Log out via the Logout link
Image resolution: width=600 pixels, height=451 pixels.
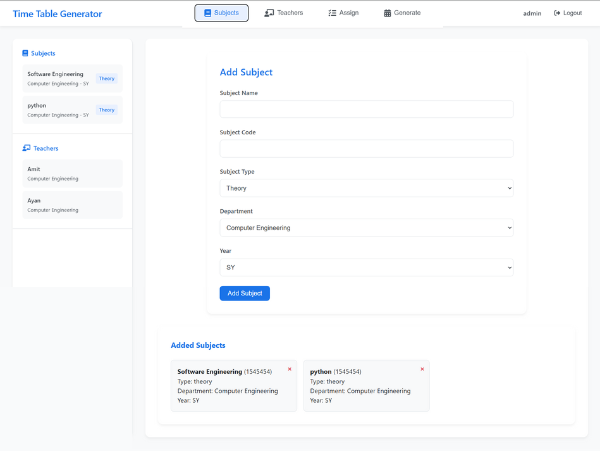coord(568,13)
